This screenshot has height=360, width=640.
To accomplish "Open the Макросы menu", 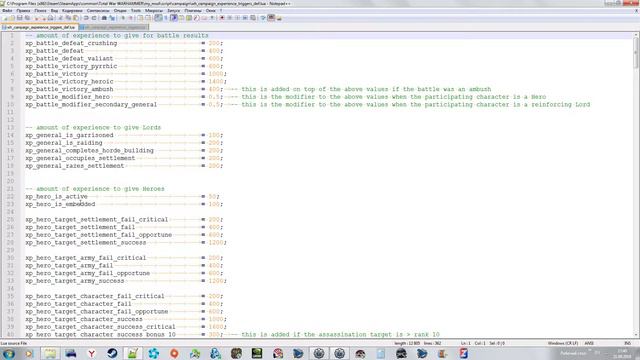I will coord(154,11).
